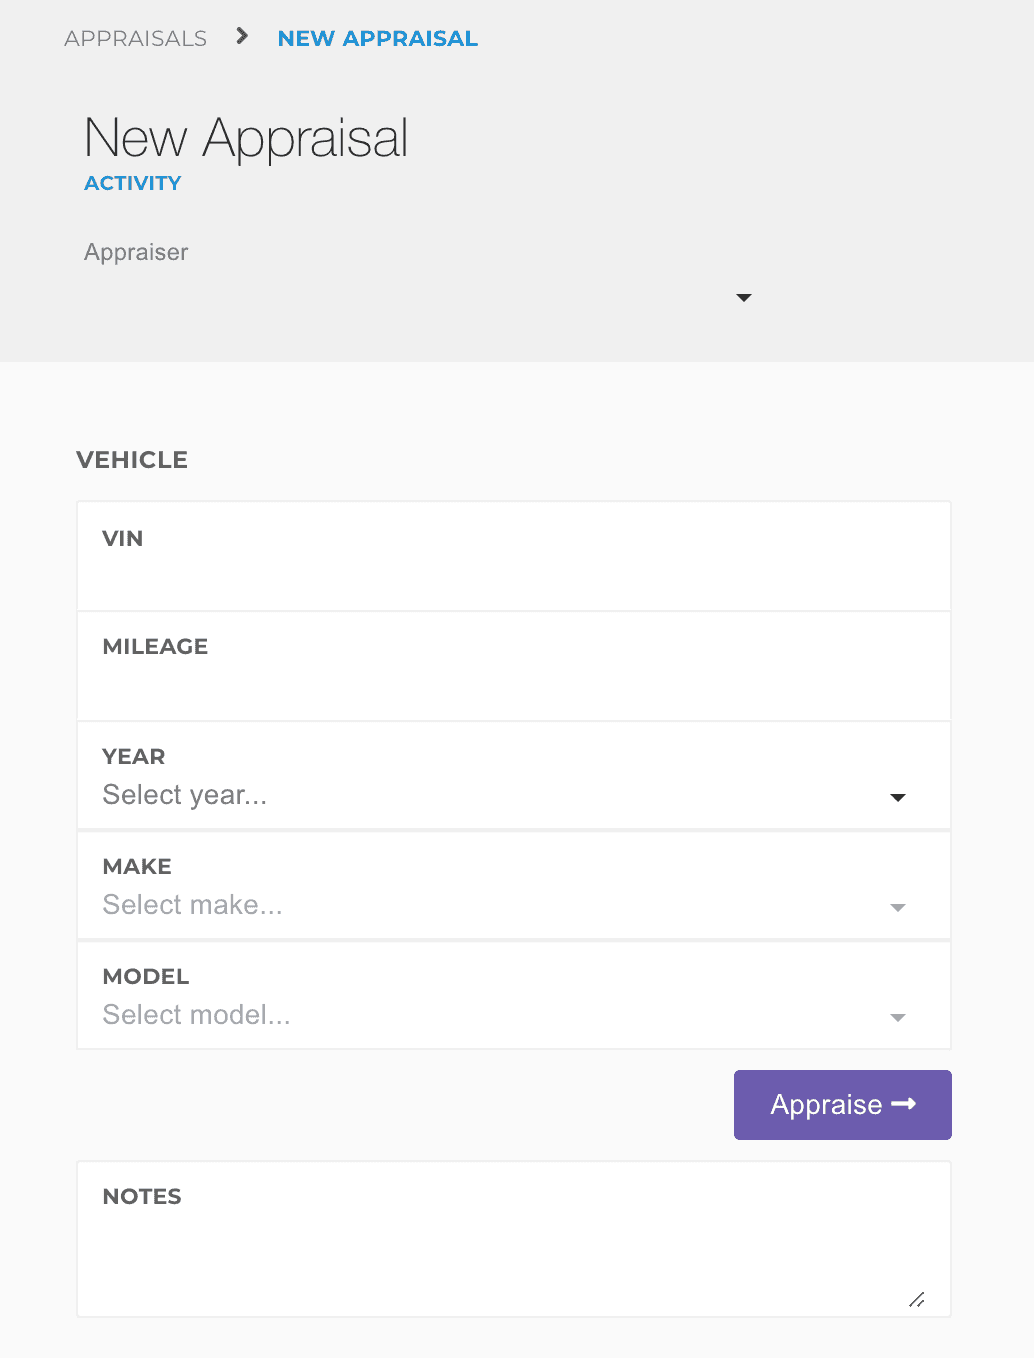Viewport: 1034px width, 1358px height.
Task: Open the ACTIVITY link under the title
Action: (132, 183)
